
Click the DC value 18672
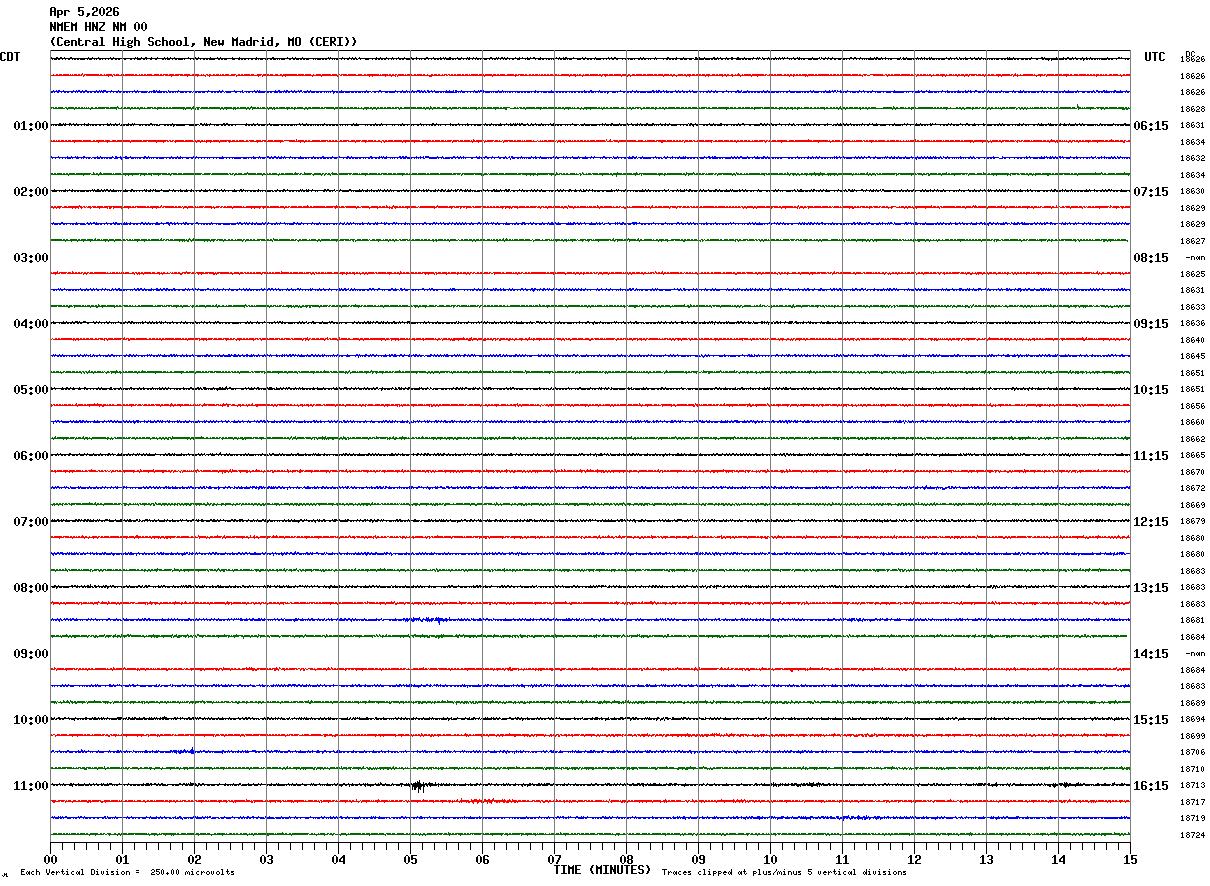coord(1193,489)
